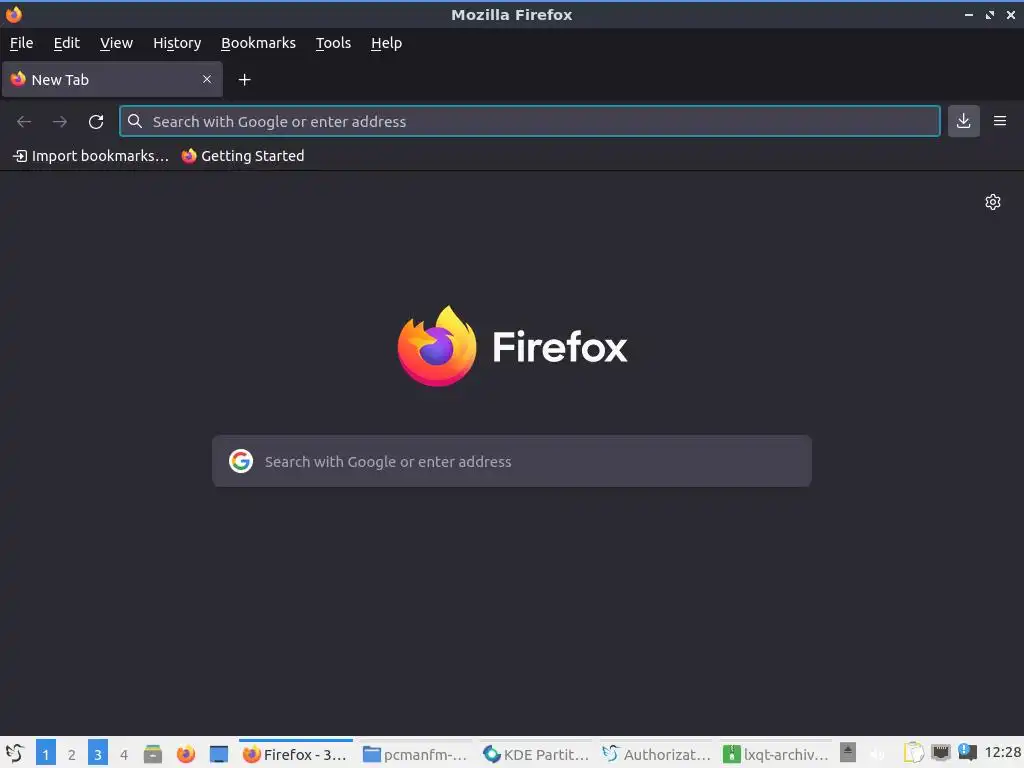Open the History menu
The image size is (1024, 768).
click(x=177, y=43)
